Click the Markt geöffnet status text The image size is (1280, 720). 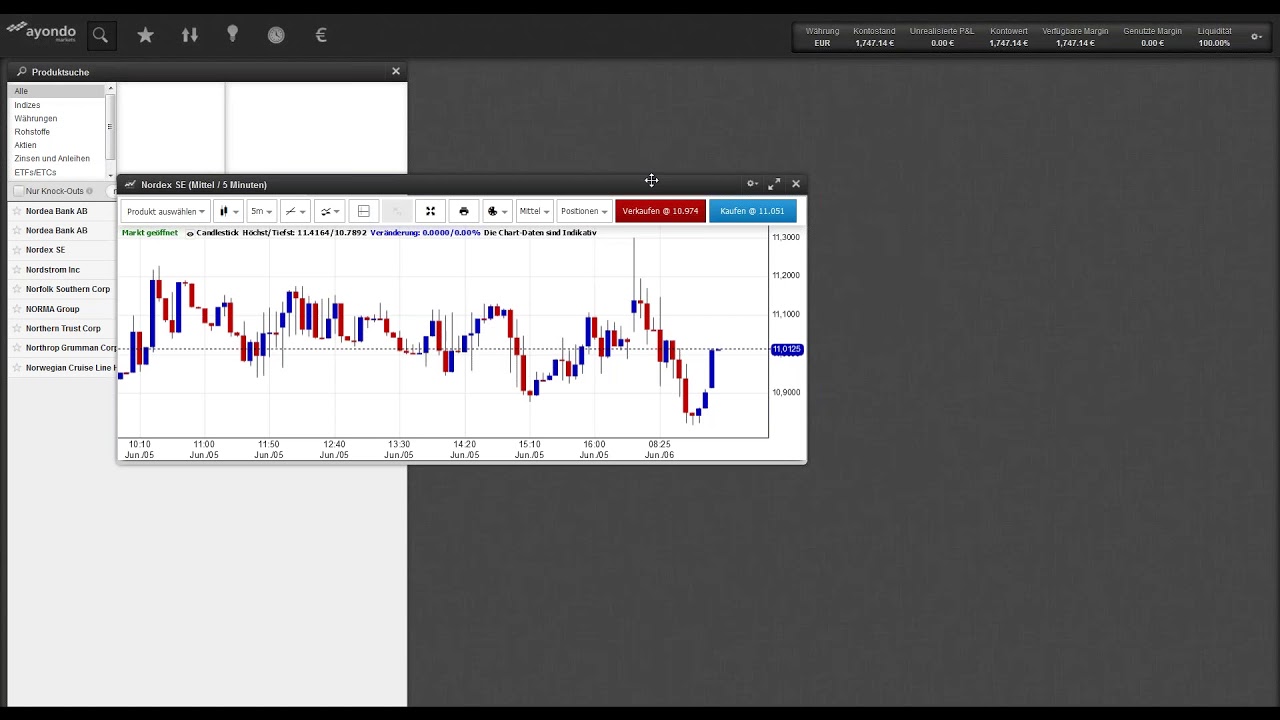click(x=150, y=233)
